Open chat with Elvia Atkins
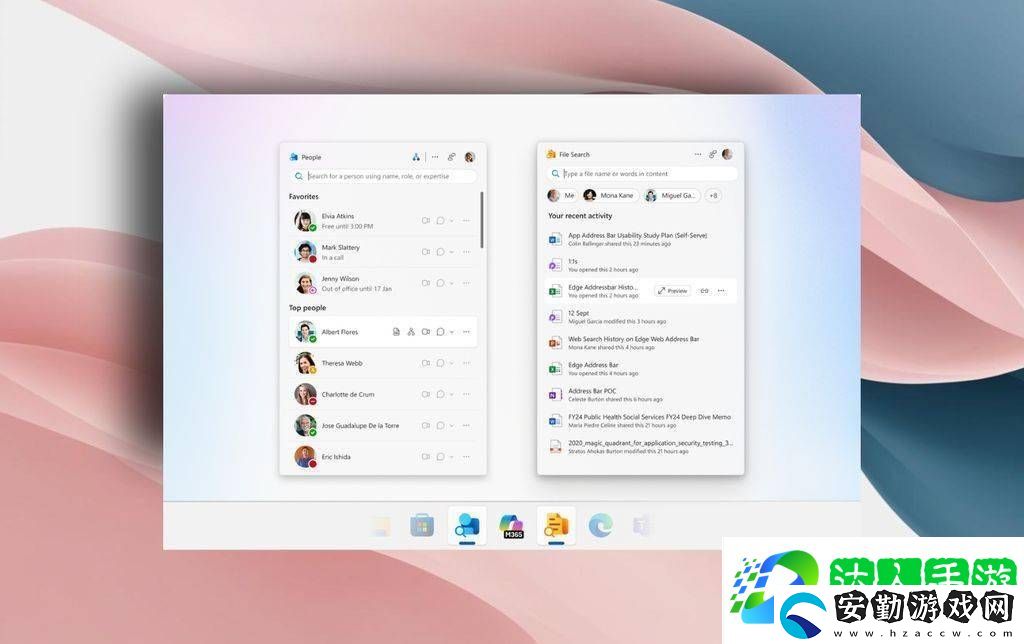 (x=440, y=221)
